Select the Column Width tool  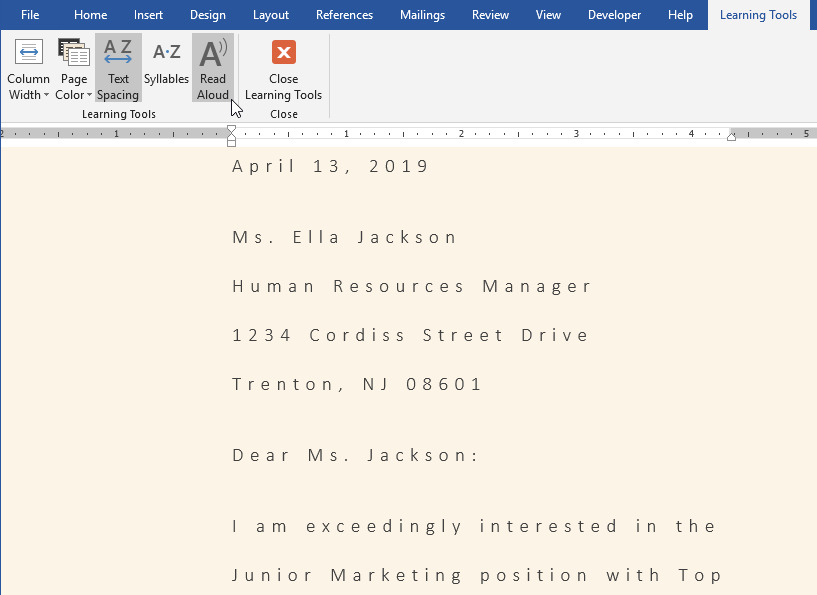coord(28,68)
